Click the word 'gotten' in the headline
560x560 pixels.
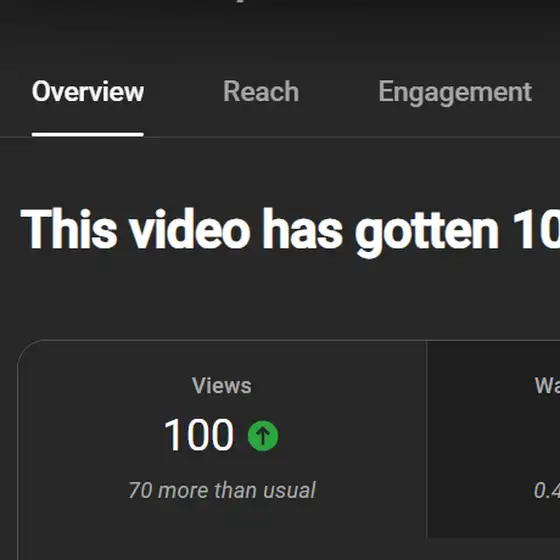point(427,232)
